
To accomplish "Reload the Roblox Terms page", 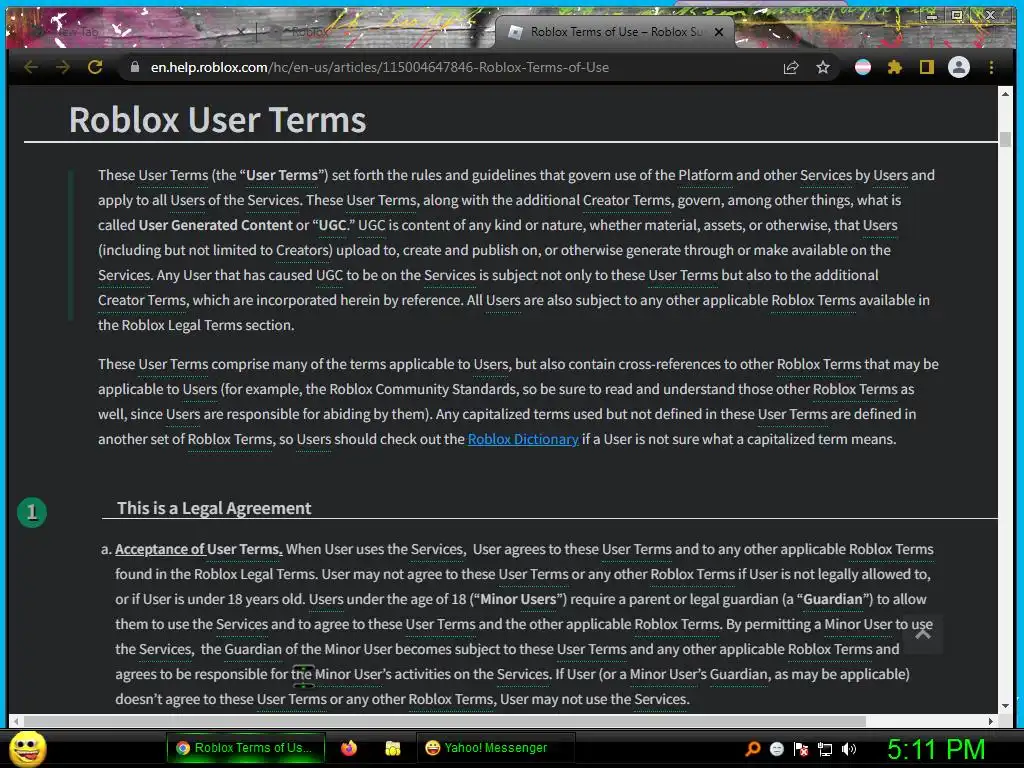I will (x=95, y=67).
